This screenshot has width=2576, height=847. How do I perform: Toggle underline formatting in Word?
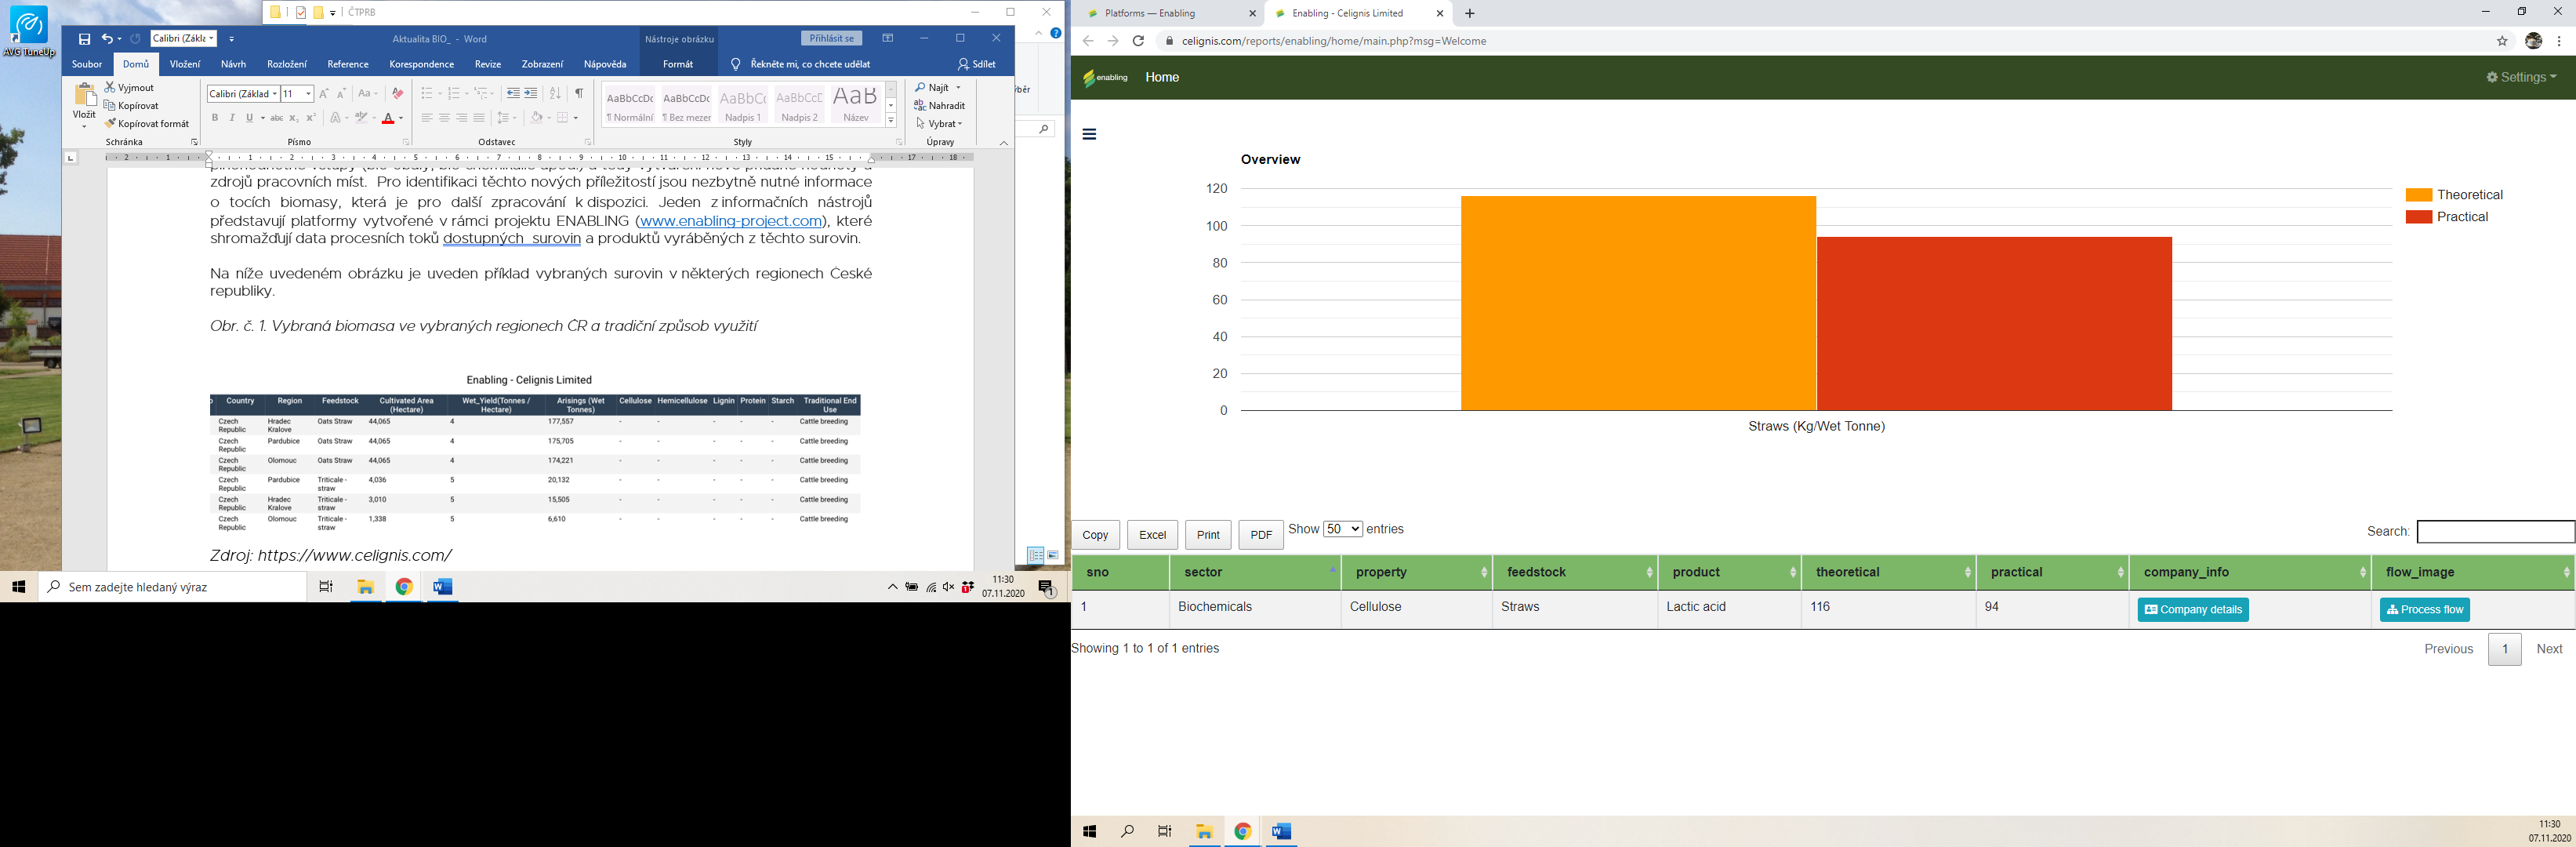click(250, 118)
